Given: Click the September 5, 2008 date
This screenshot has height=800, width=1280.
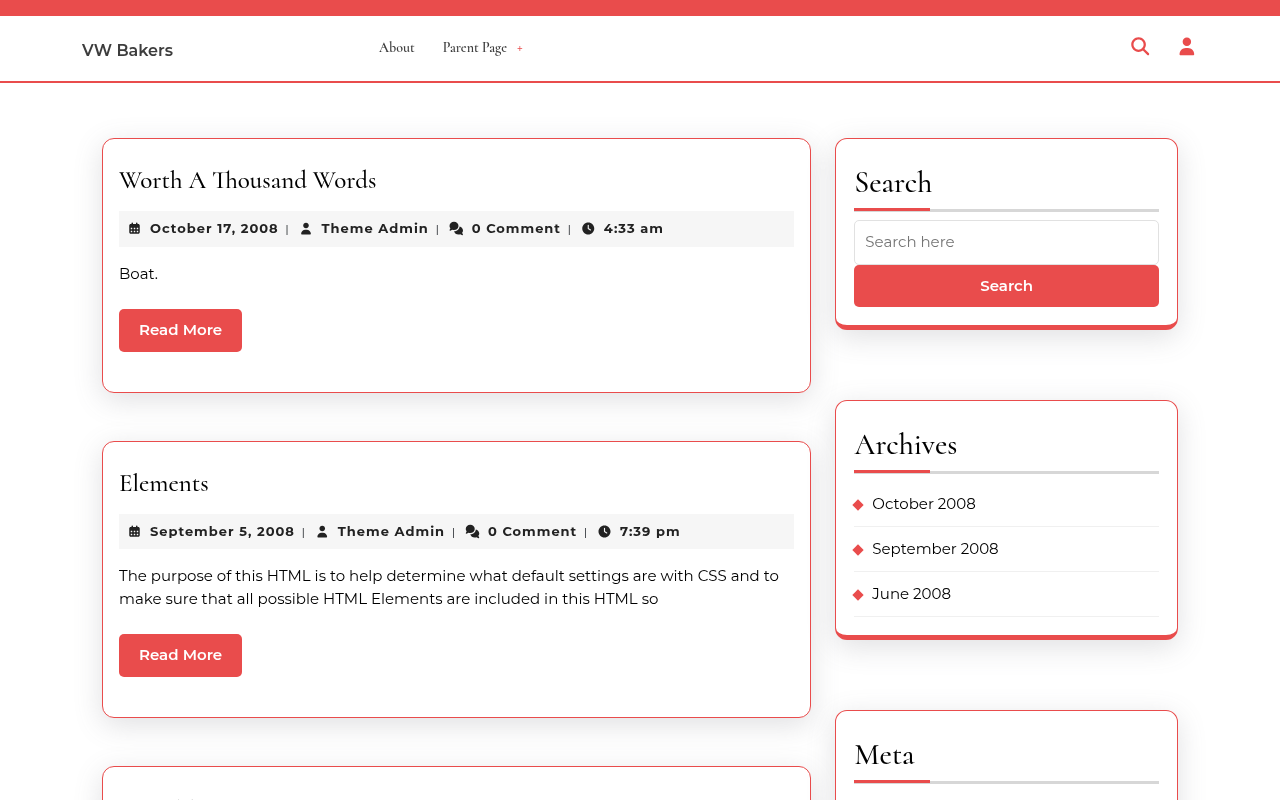Looking at the screenshot, I should click(x=222, y=532).
